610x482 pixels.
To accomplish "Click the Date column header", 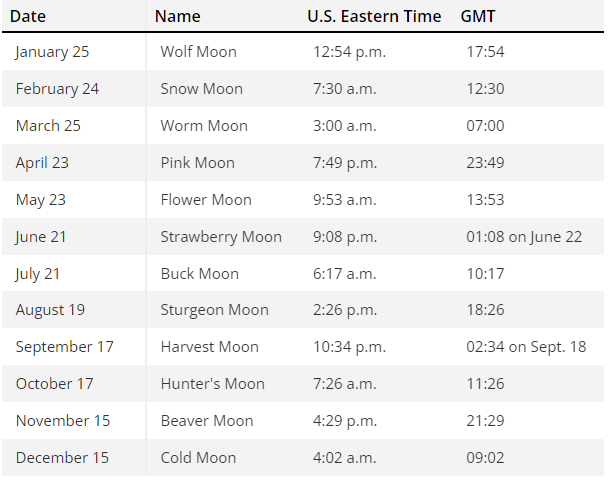I will pos(28,16).
